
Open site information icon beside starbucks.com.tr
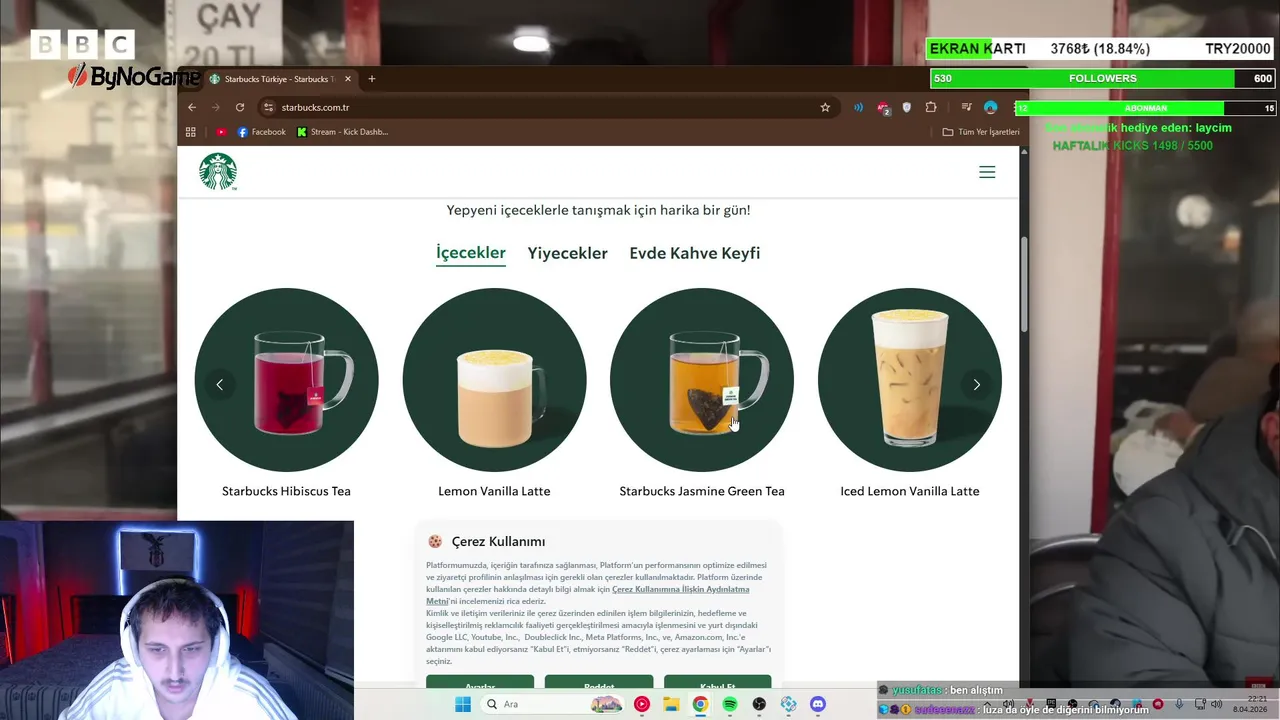tap(268, 107)
